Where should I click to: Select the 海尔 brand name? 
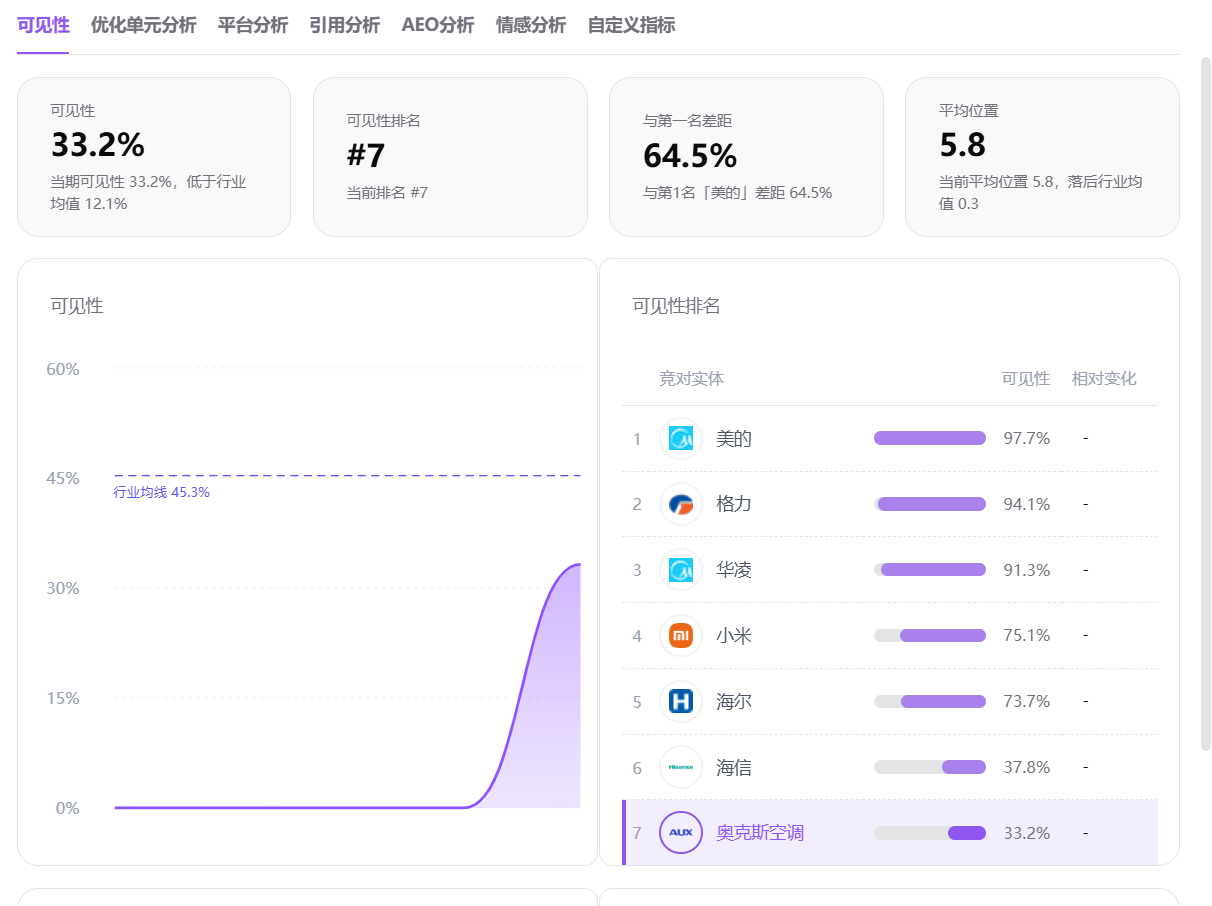734,702
